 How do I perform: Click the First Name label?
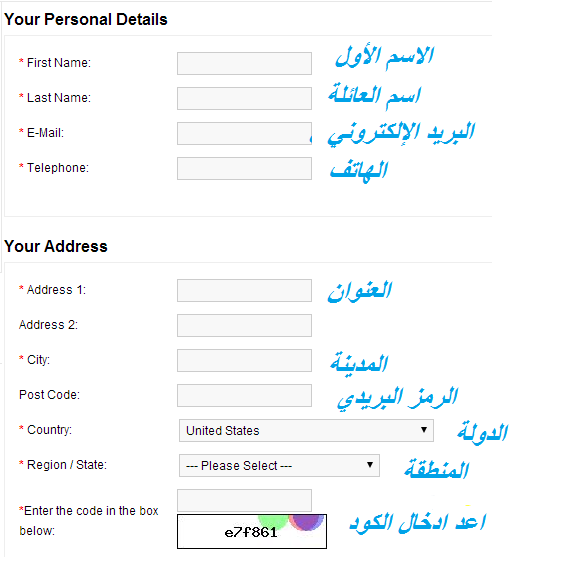click(x=59, y=63)
